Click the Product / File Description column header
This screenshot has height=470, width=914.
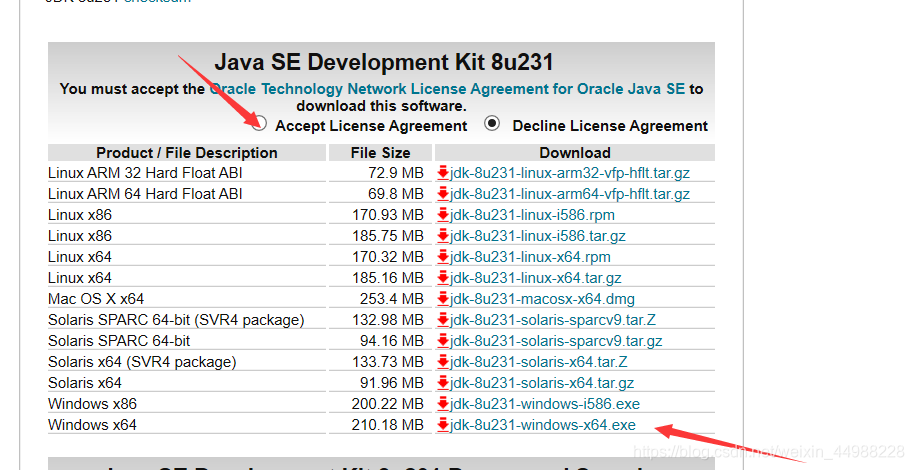coord(187,153)
